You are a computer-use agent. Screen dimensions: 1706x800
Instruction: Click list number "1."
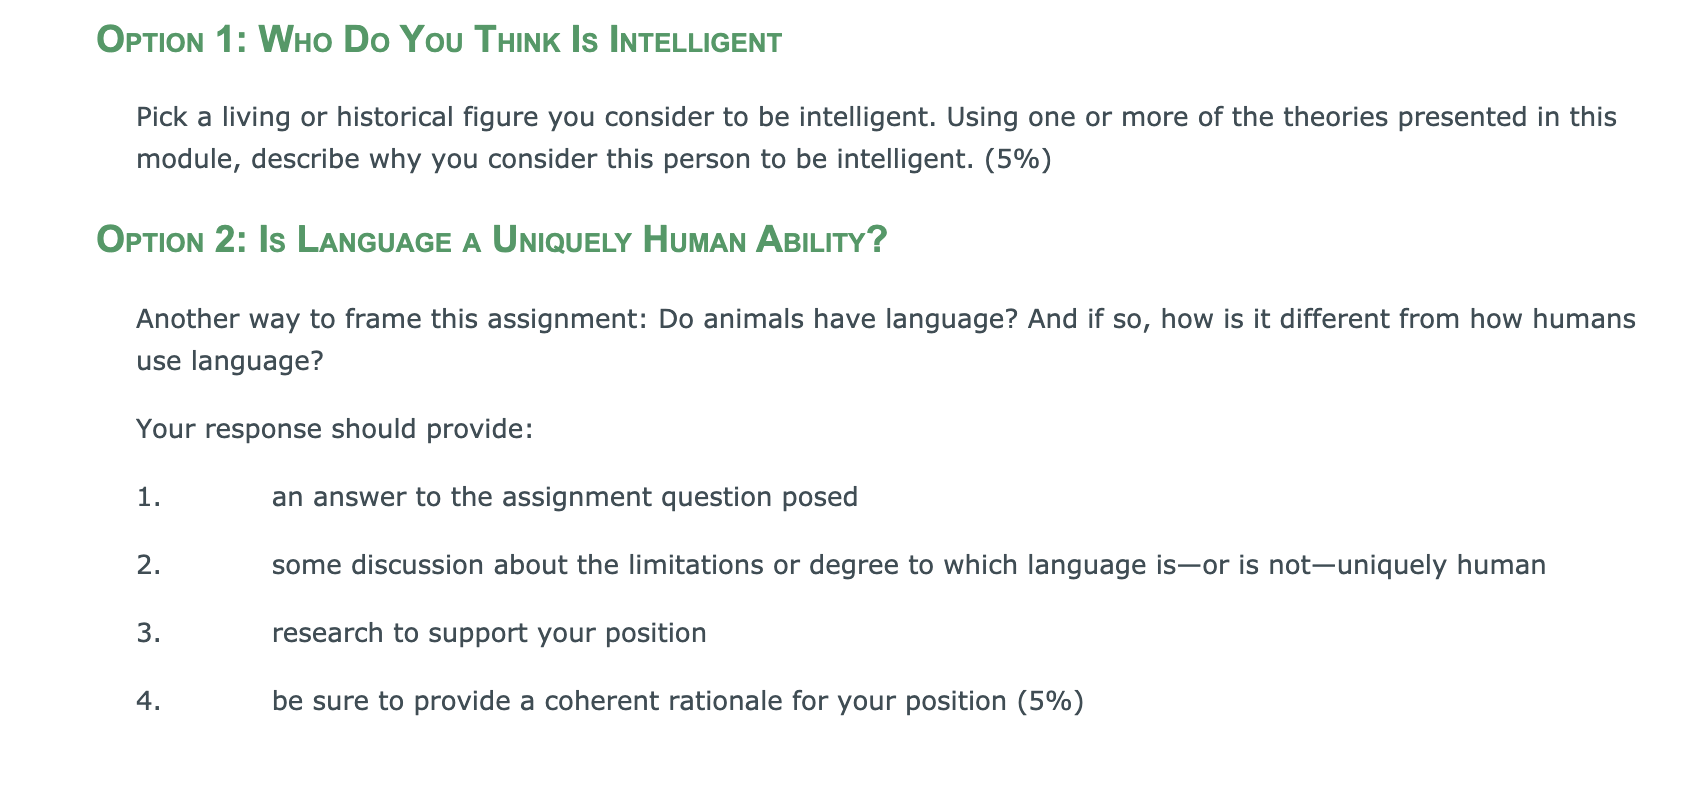148,497
